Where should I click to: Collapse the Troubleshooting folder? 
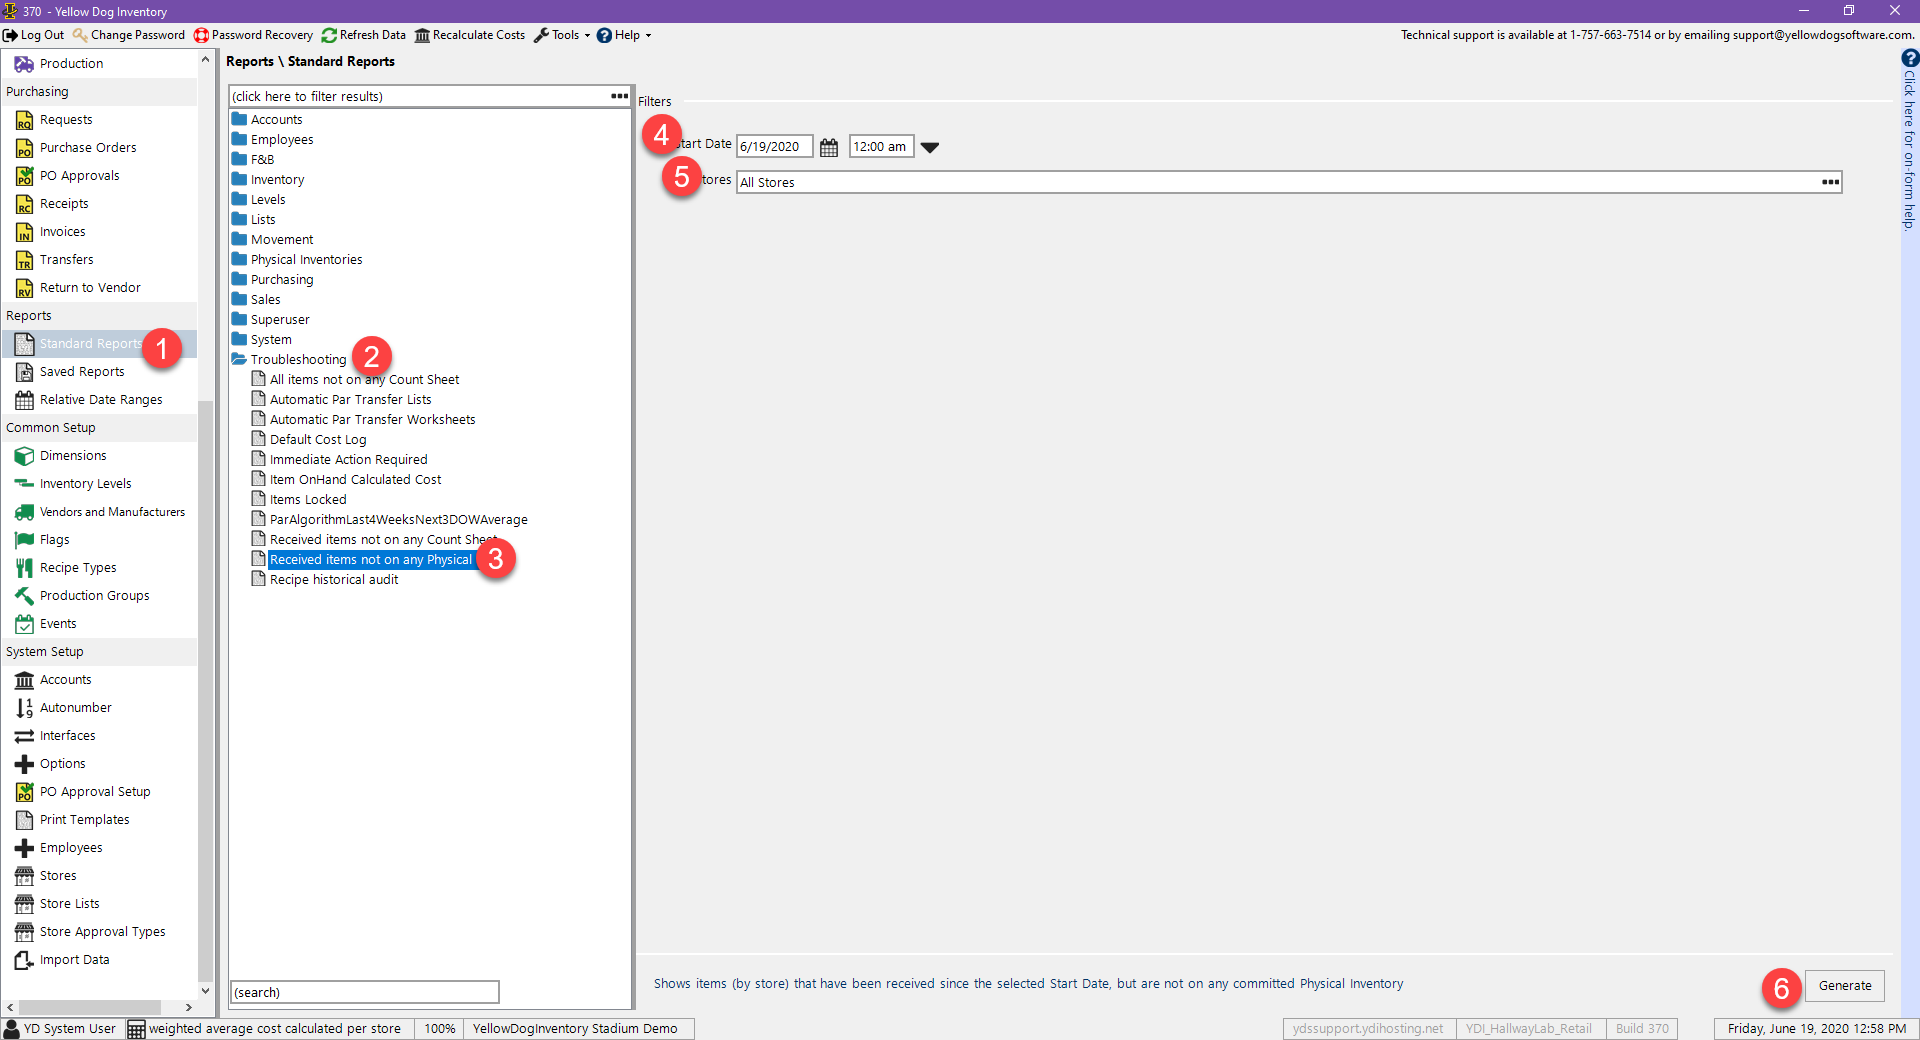(x=239, y=359)
